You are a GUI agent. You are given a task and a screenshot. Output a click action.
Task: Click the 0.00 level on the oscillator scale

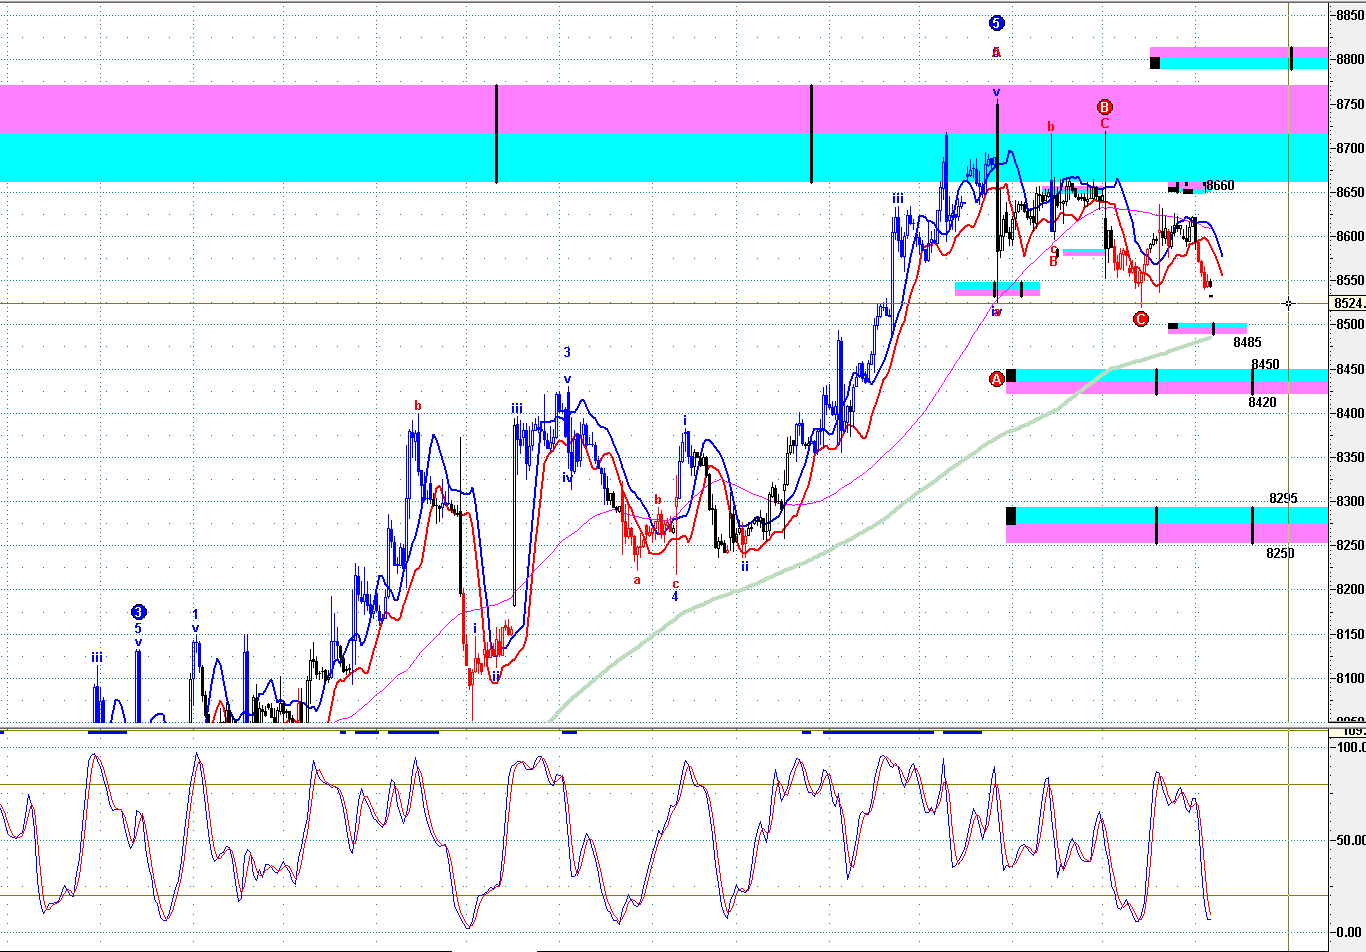click(1349, 933)
